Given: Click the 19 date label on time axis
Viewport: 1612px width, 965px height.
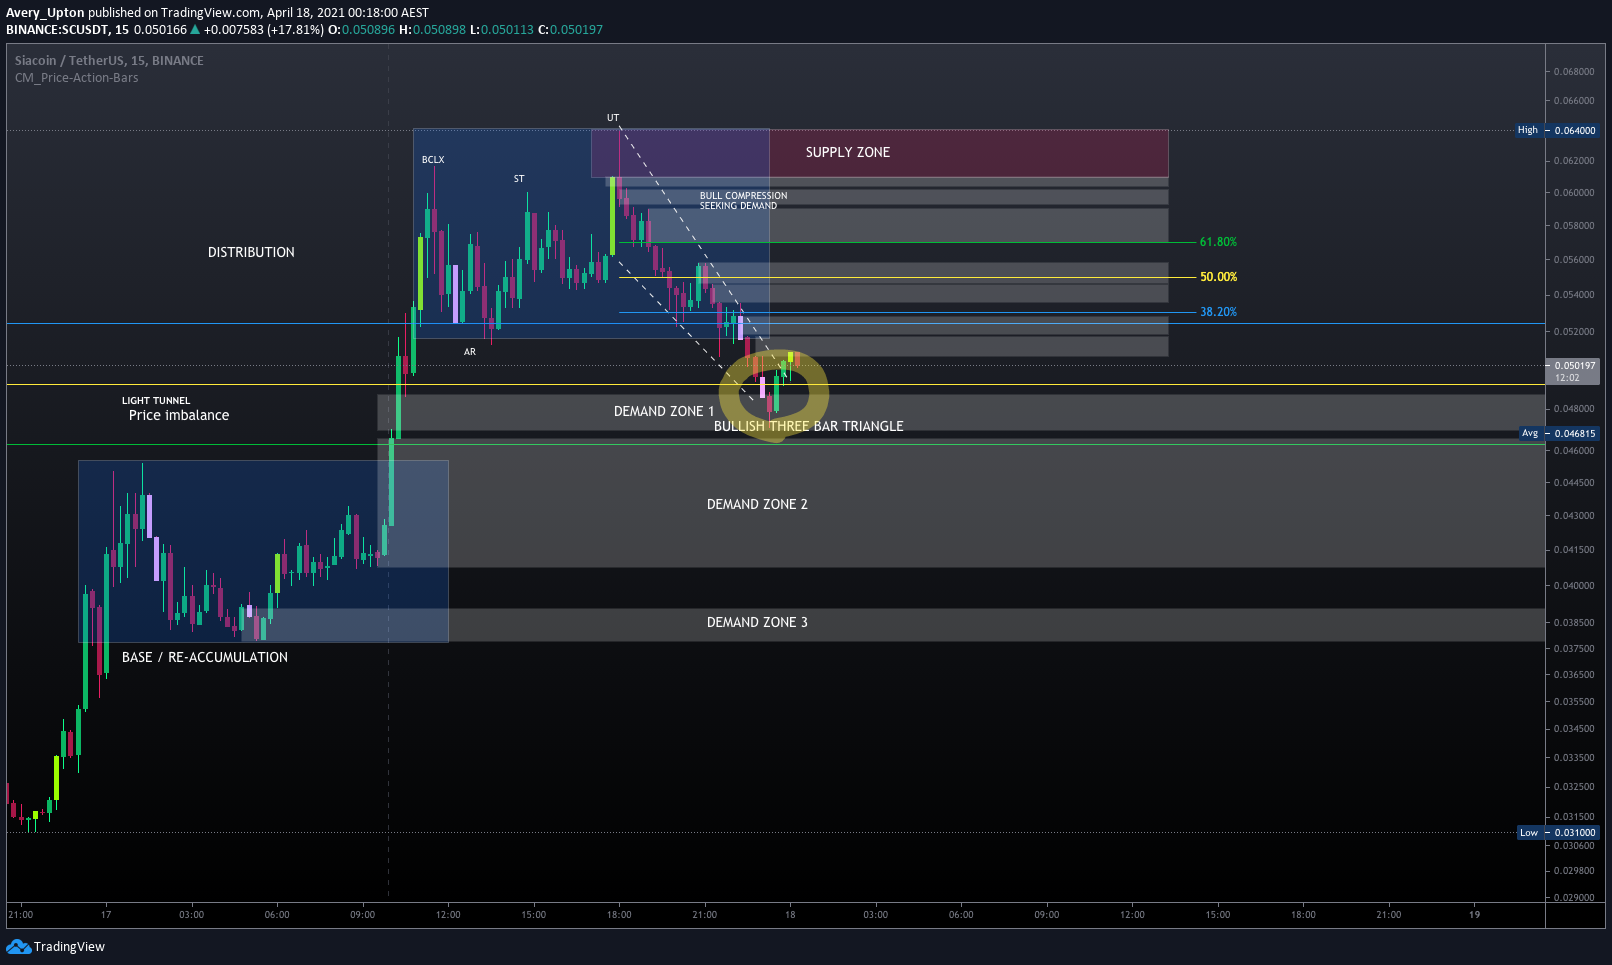Looking at the screenshot, I should [1474, 914].
